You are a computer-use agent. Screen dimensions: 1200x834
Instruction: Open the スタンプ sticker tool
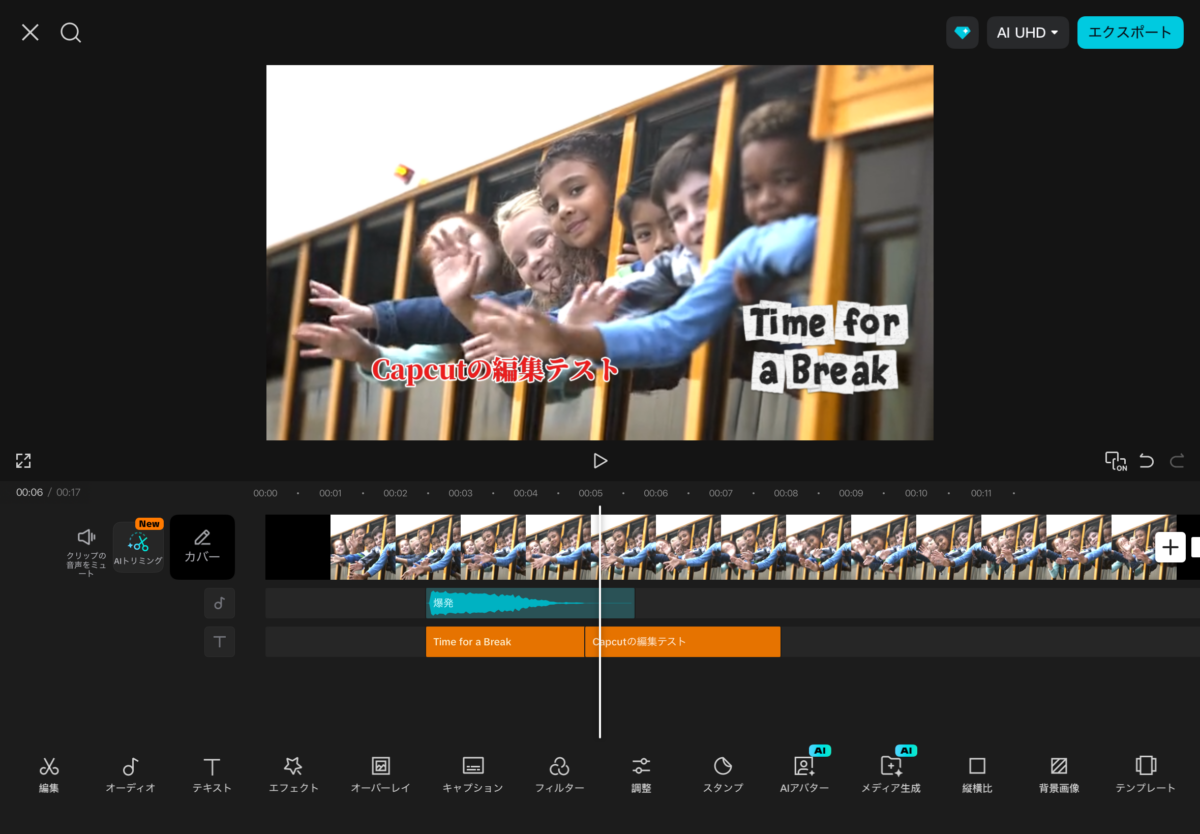[x=723, y=775]
